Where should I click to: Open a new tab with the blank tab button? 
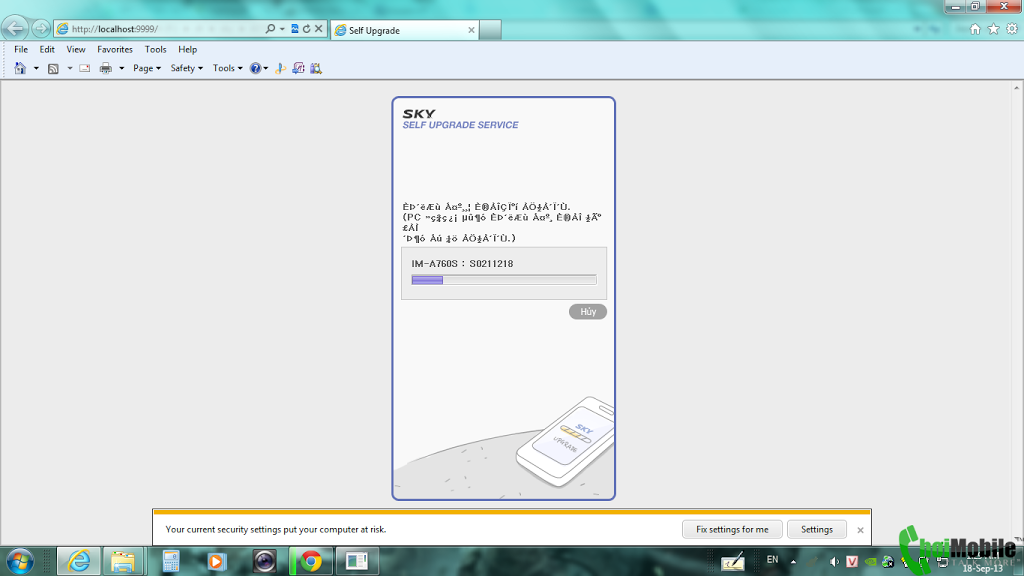(x=490, y=30)
